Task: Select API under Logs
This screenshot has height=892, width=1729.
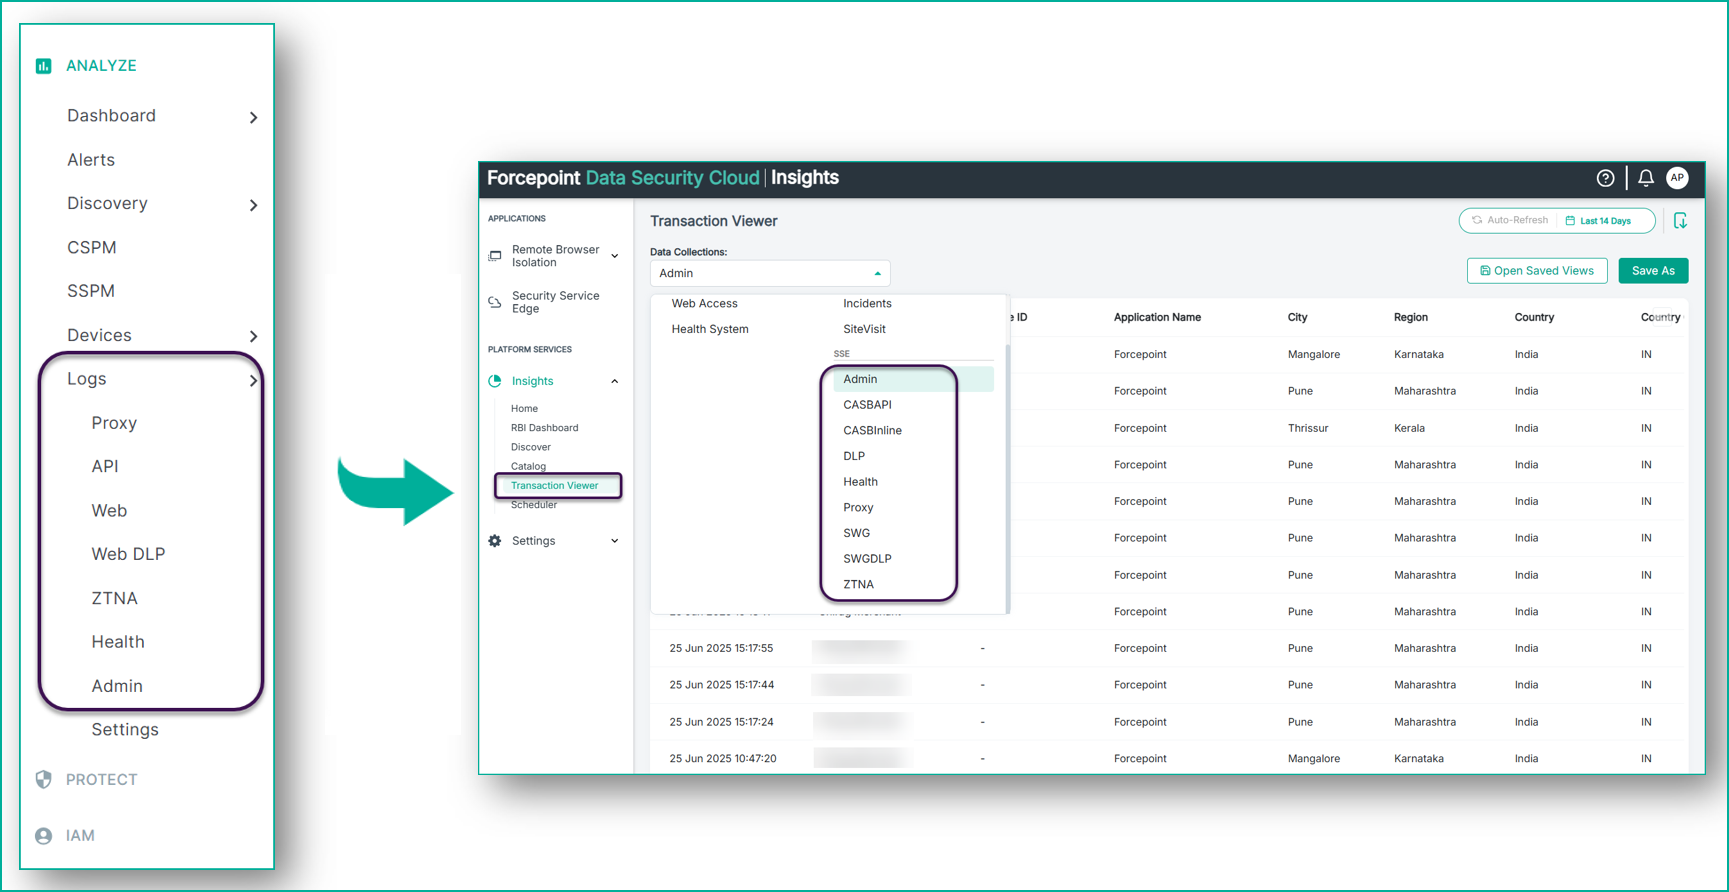Action: [x=105, y=466]
